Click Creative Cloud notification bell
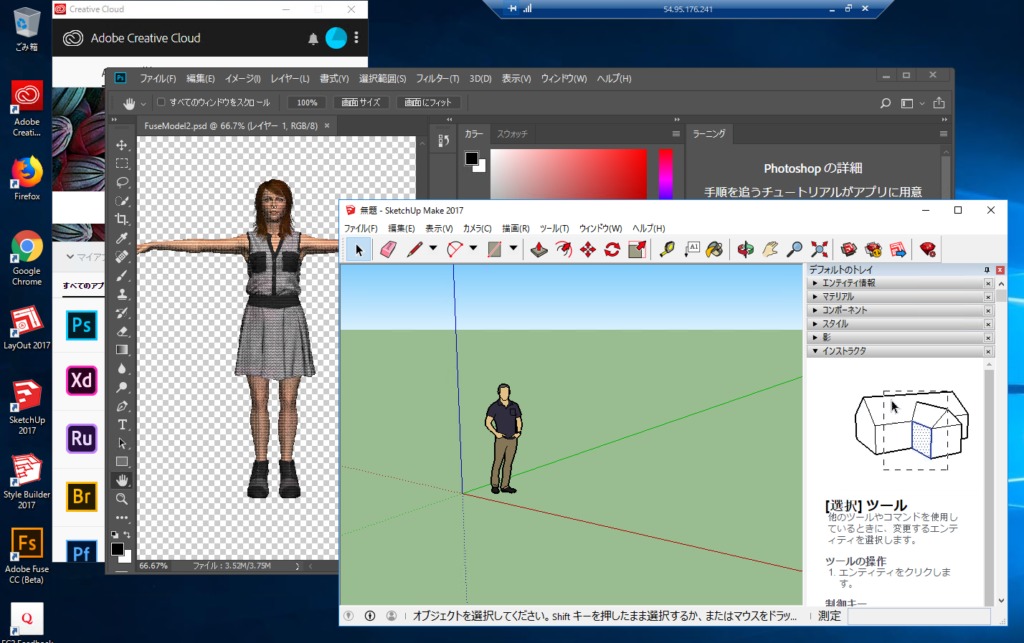 [x=313, y=39]
